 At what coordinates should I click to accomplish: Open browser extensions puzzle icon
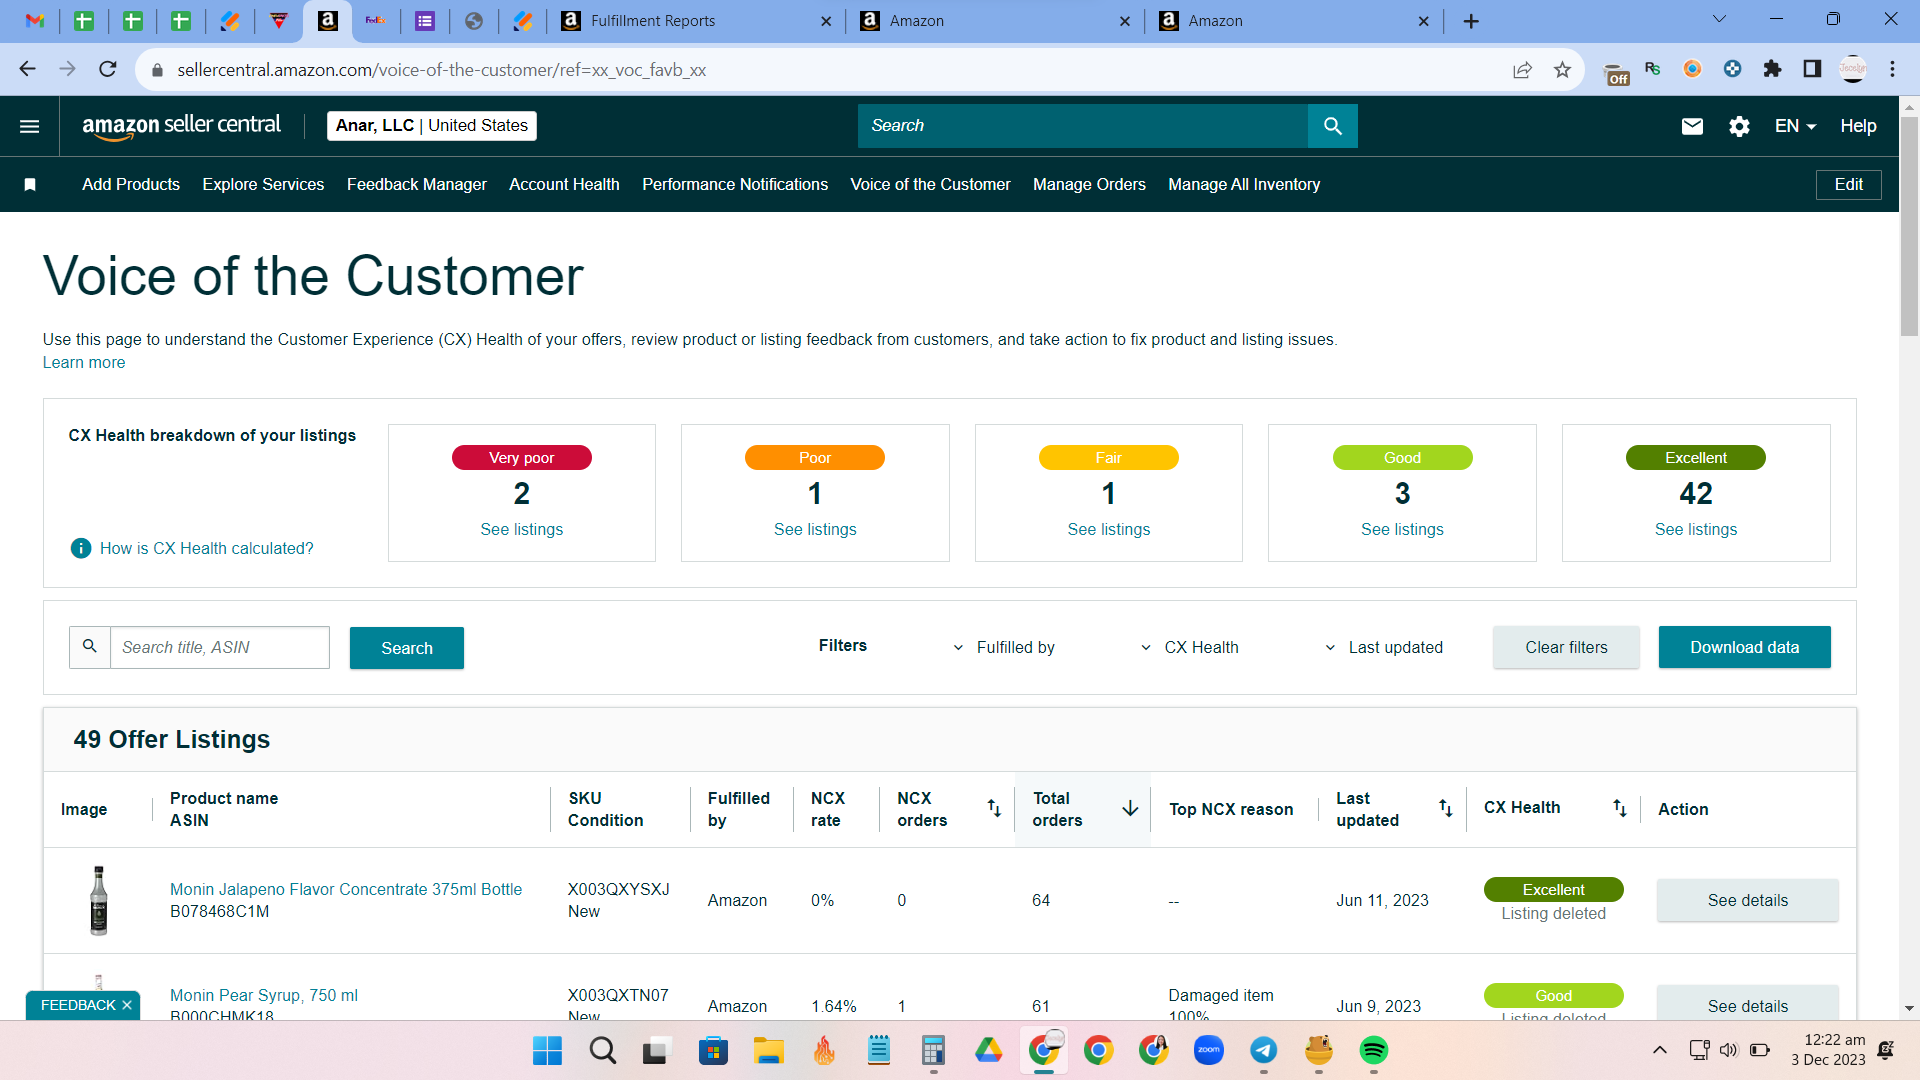(1772, 69)
